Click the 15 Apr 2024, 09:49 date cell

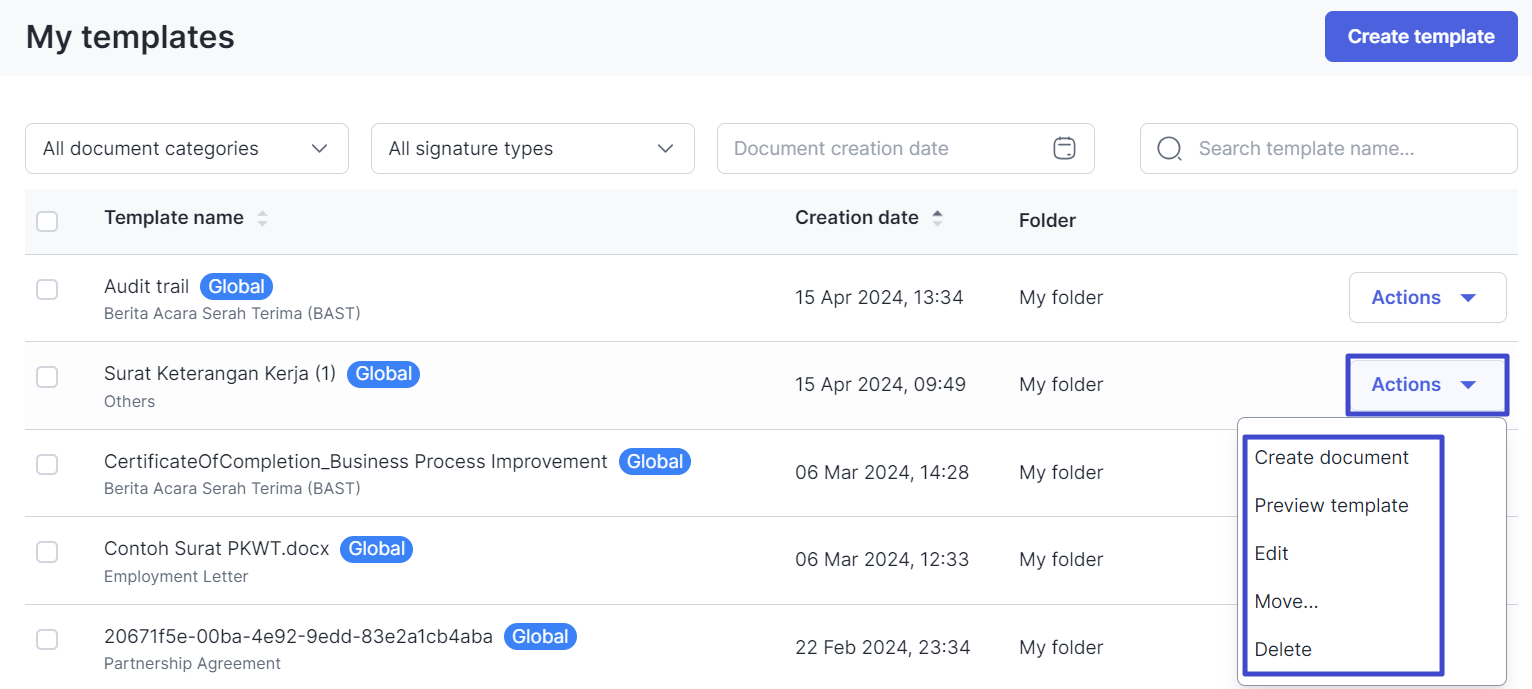click(880, 385)
